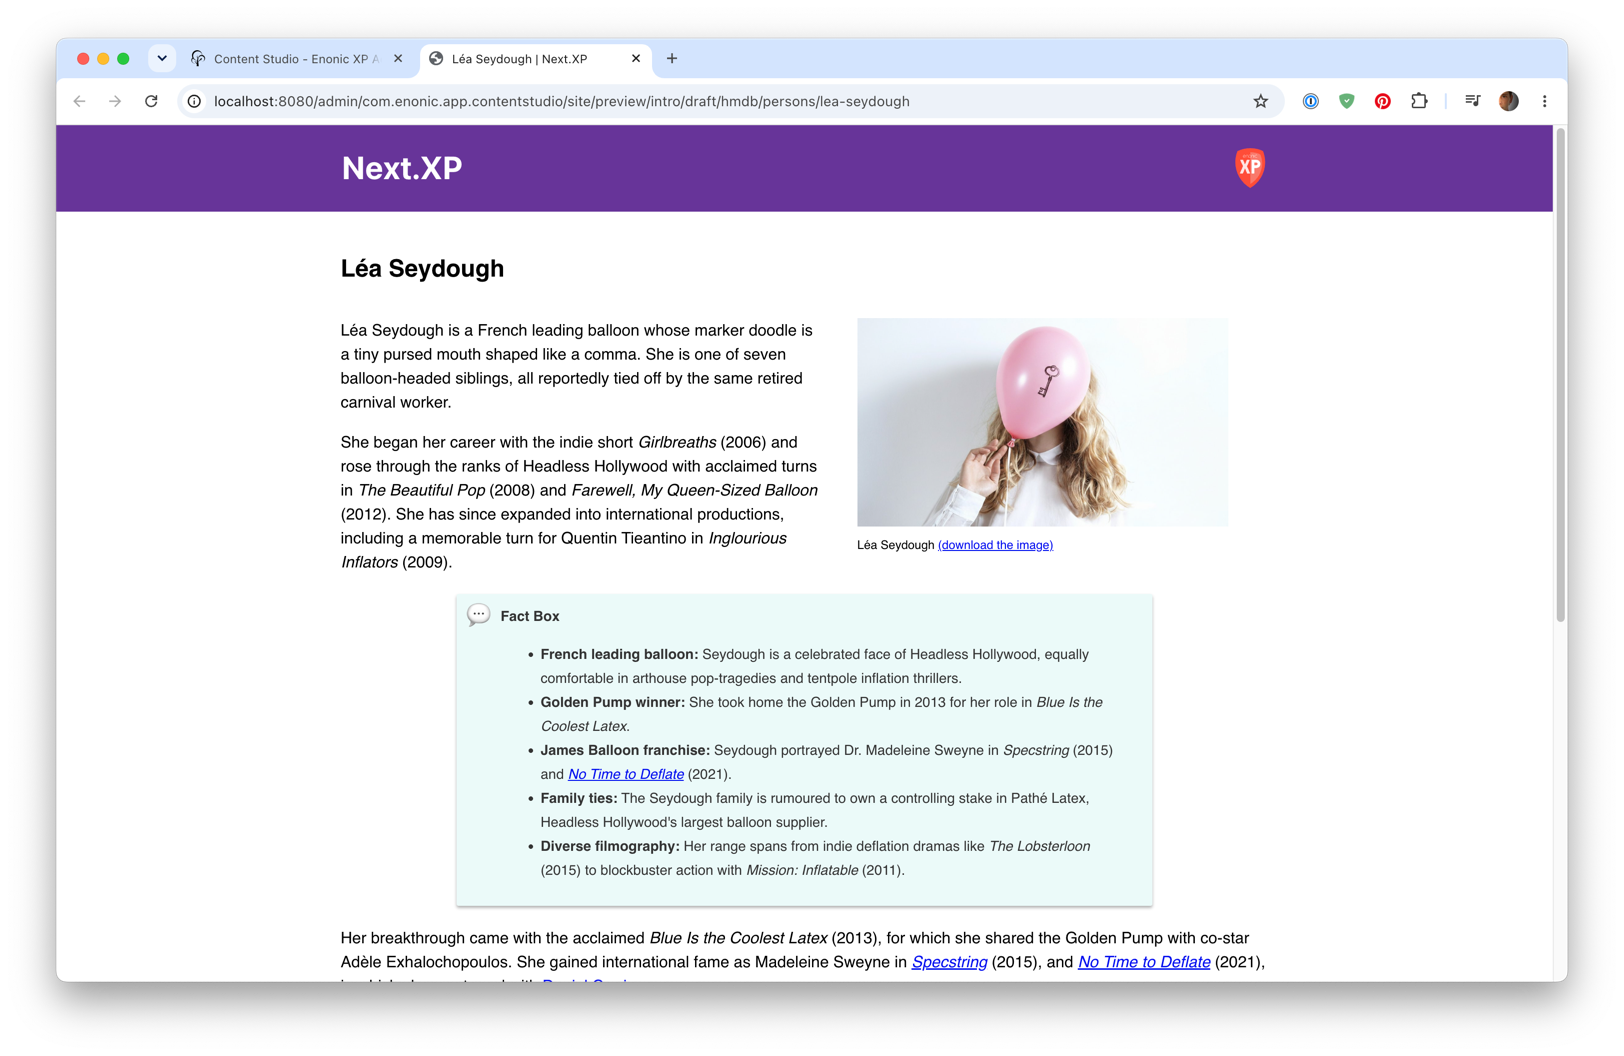This screenshot has width=1624, height=1056.
Task: Click the 'French leading balloon:' bullet label
Action: click(619, 654)
